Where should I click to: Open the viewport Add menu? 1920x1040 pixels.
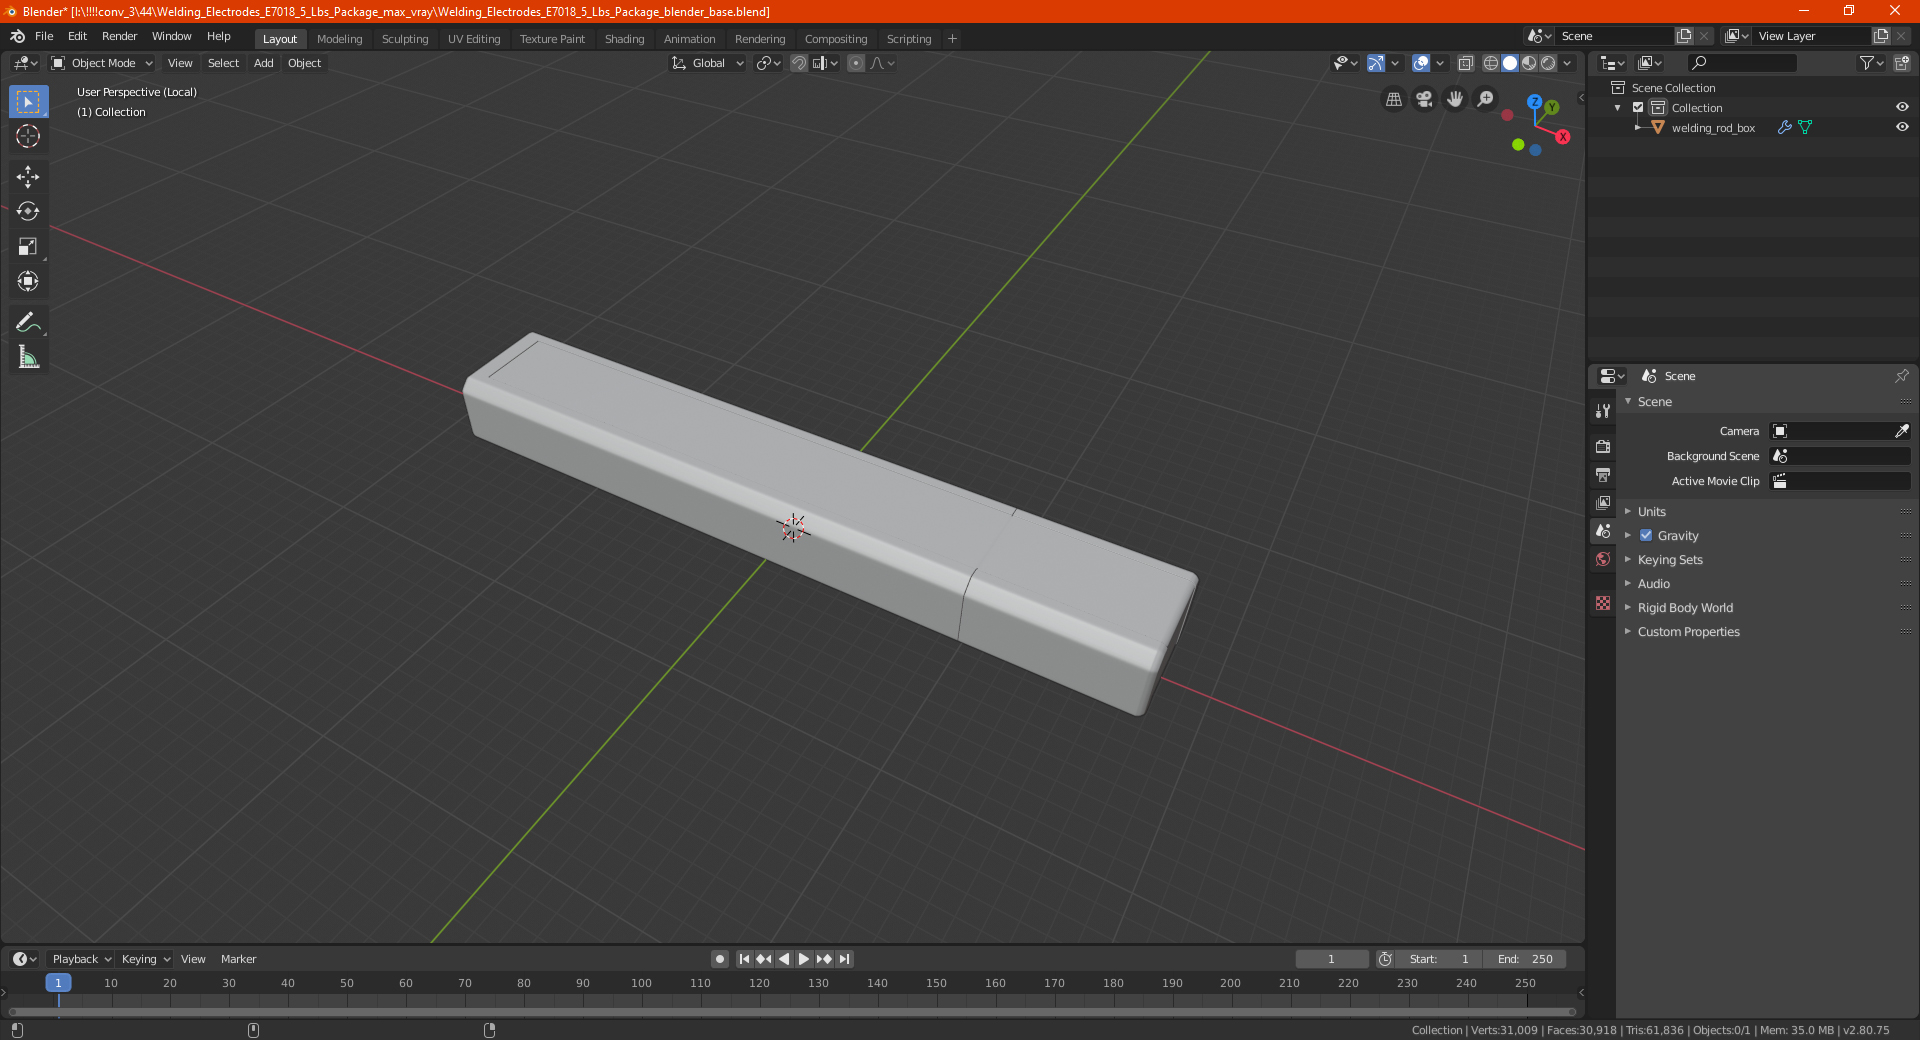(263, 63)
